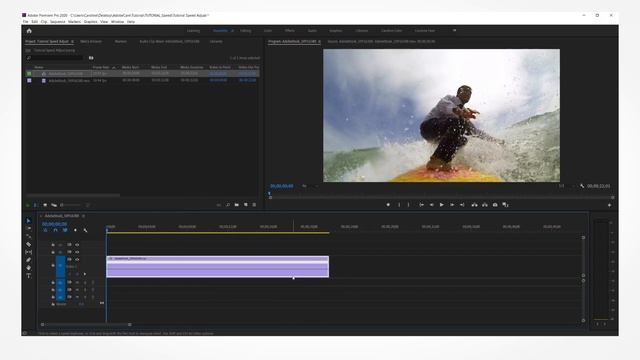Click the purple clip in timeline
Image resolution: width=640 pixels, height=360 pixels.
click(x=218, y=267)
